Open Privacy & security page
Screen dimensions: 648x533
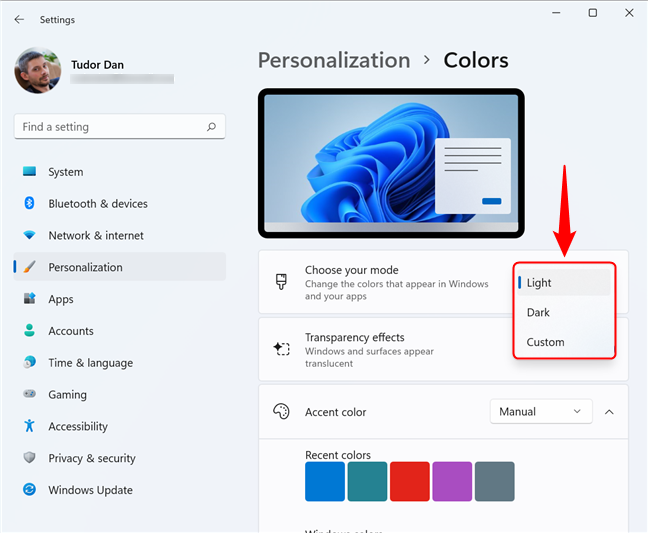tap(120, 458)
